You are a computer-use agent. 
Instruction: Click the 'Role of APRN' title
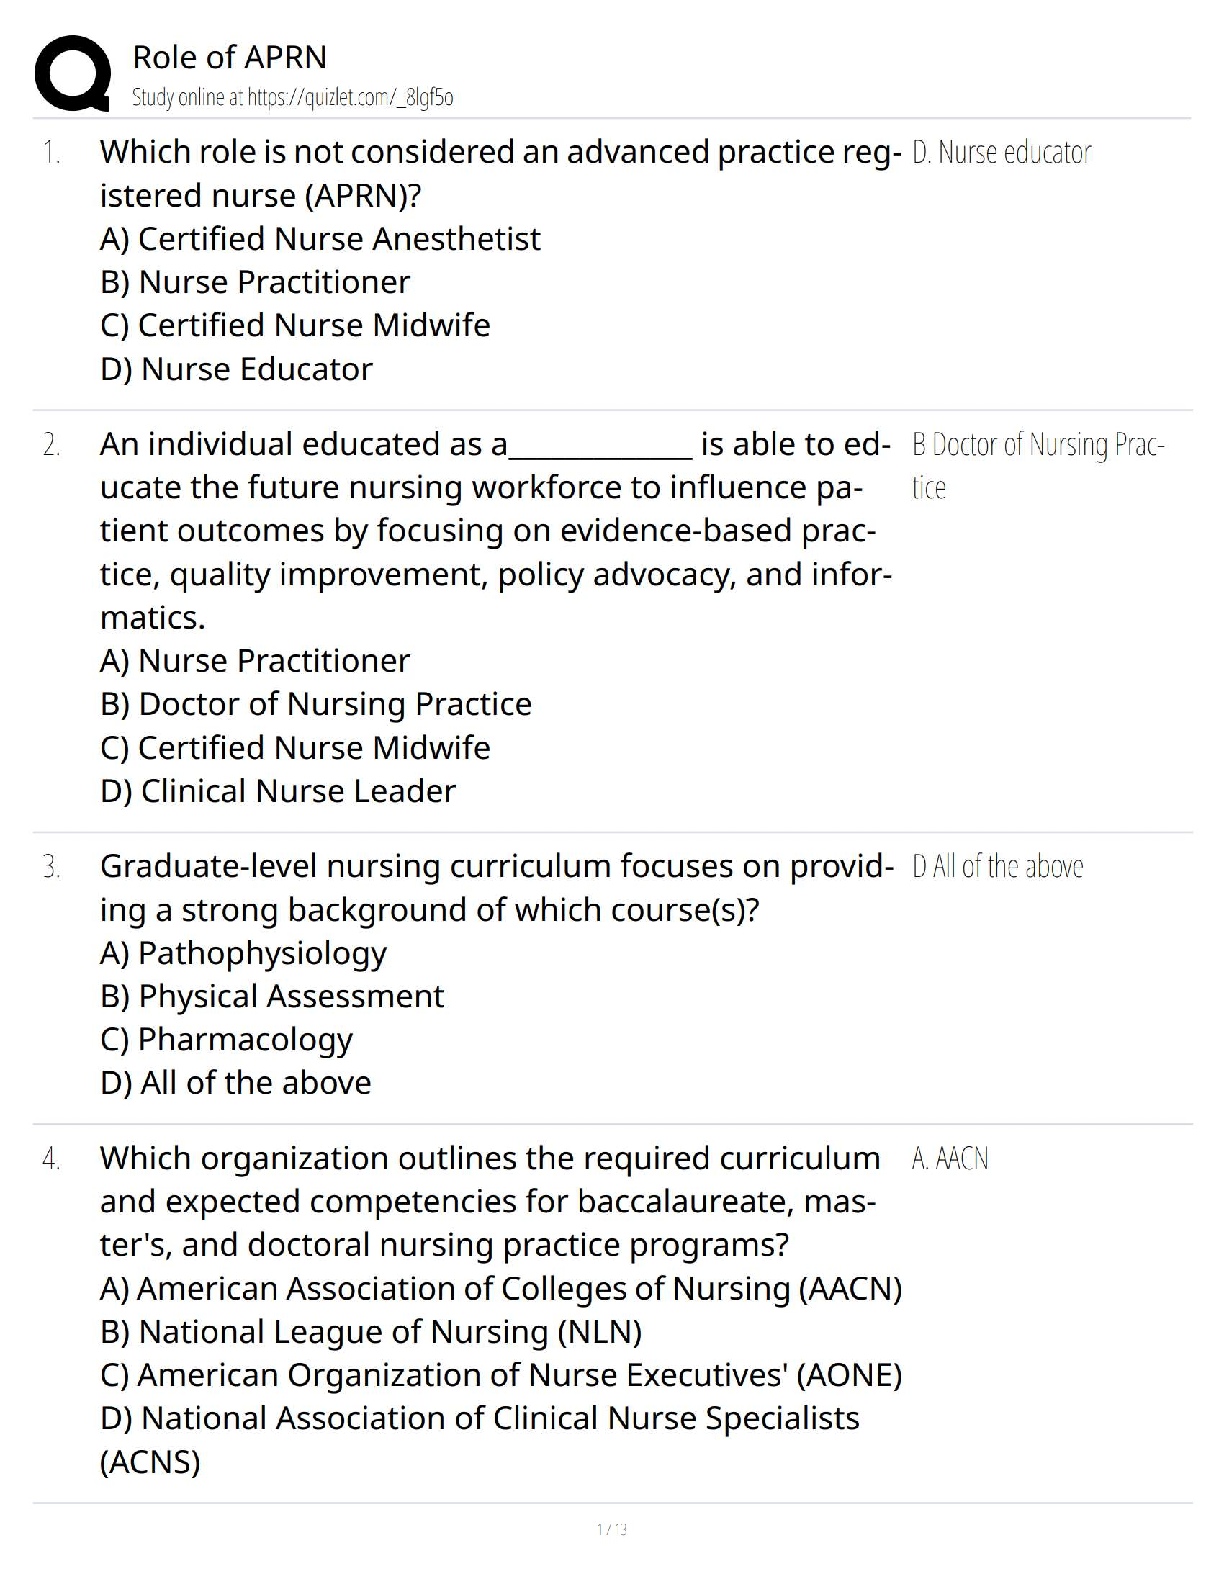pos(229,57)
